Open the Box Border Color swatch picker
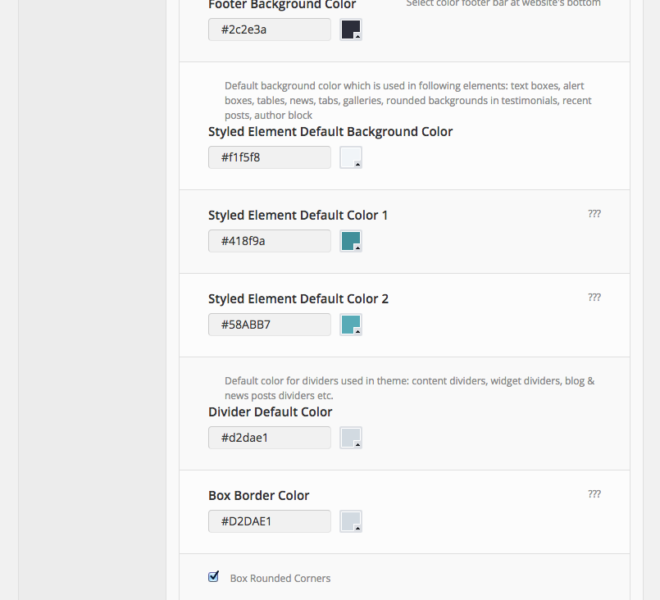 point(350,521)
